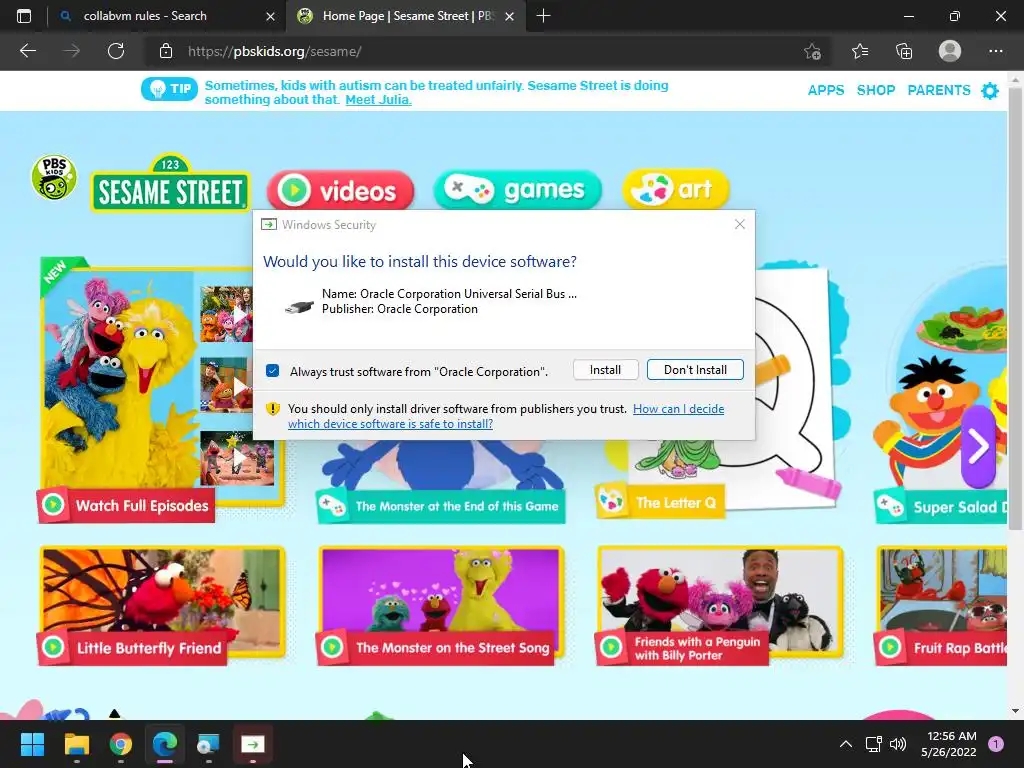Uncheck Always trust software from Oracle Corporation
The height and width of the screenshot is (768, 1024).
(x=272, y=371)
